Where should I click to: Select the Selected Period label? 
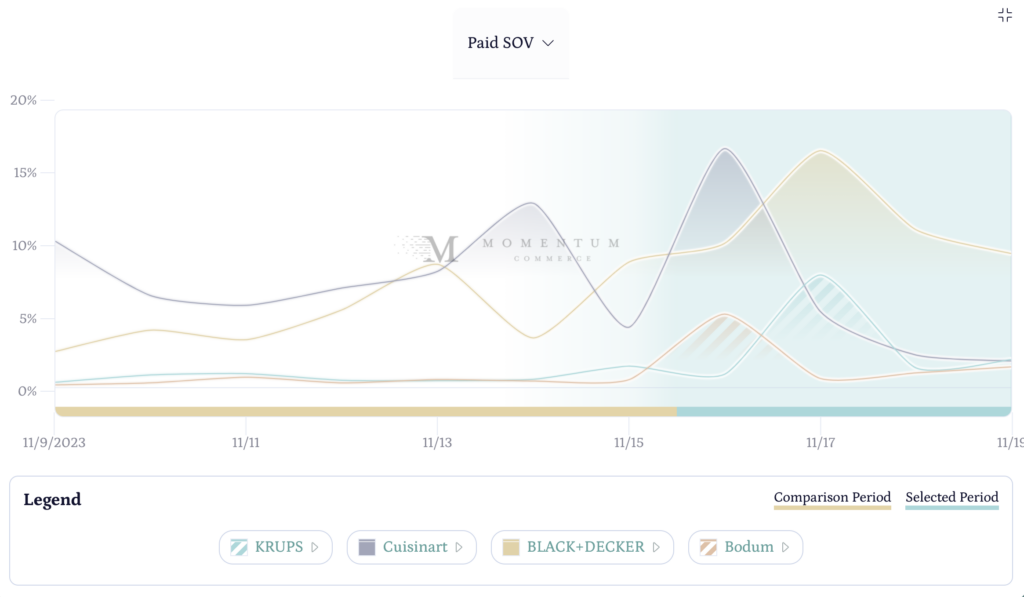click(952, 497)
